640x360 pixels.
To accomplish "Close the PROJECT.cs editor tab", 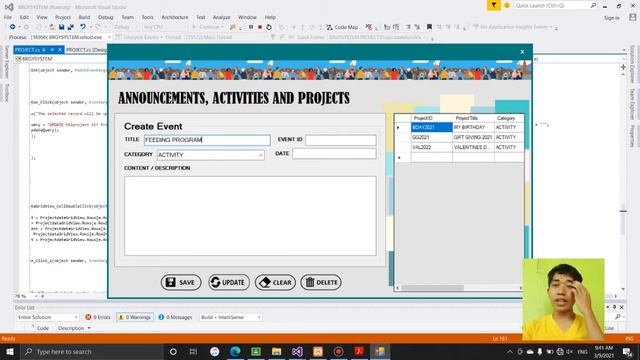I will [60, 50].
